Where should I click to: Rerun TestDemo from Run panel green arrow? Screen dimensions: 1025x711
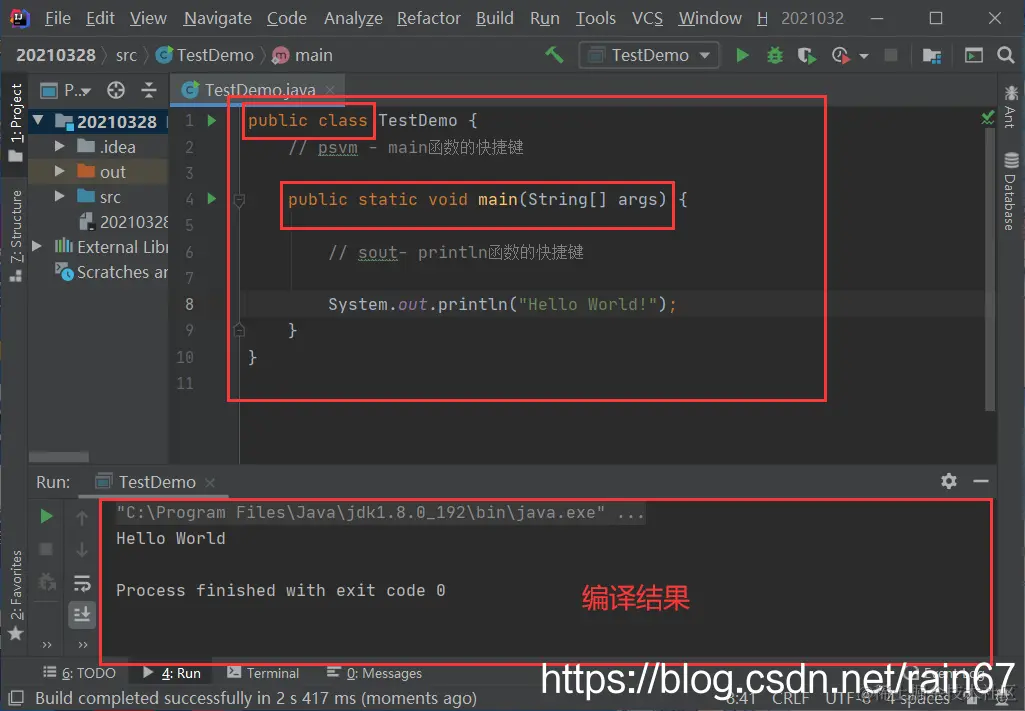click(x=46, y=516)
